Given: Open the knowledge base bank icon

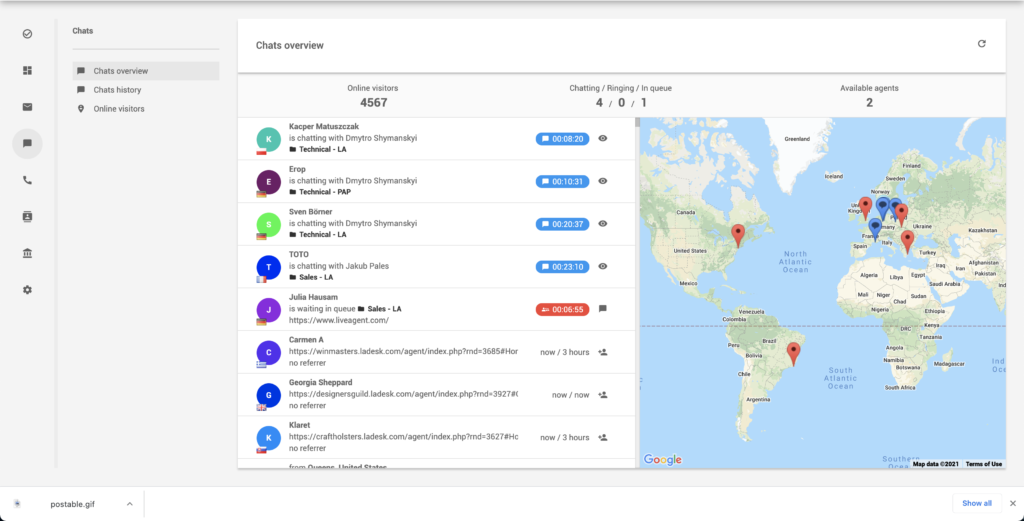Looking at the screenshot, I should click(x=27, y=253).
